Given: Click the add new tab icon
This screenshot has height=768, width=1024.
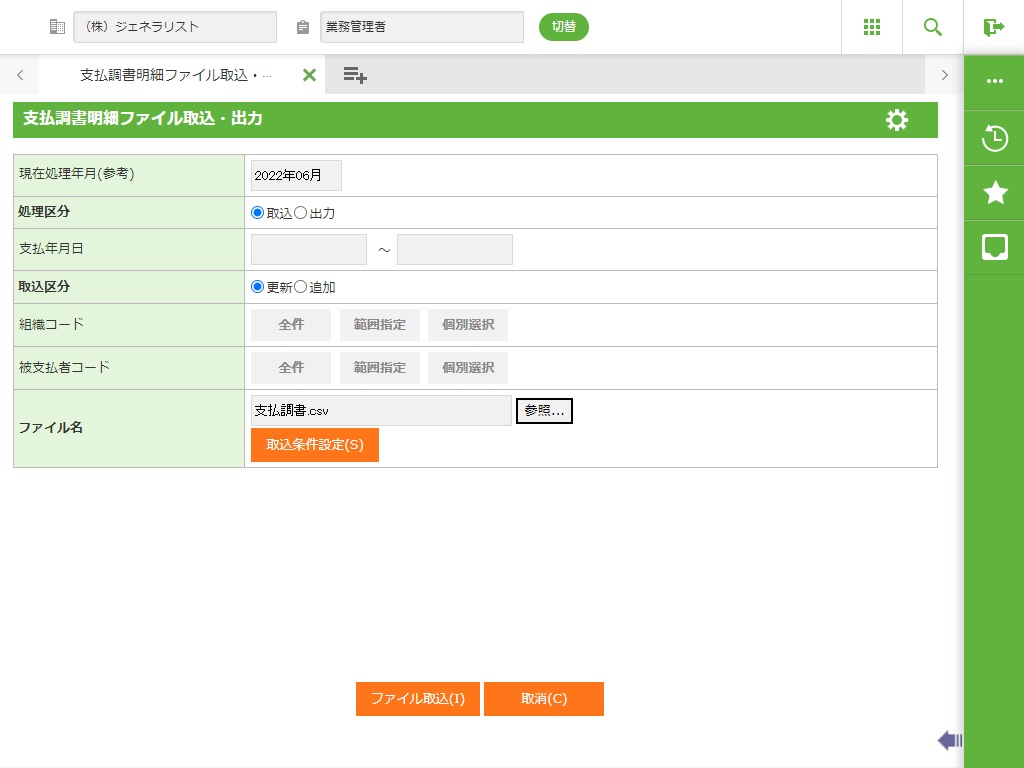Looking at the screenshot, I should [x=355, y=75].
